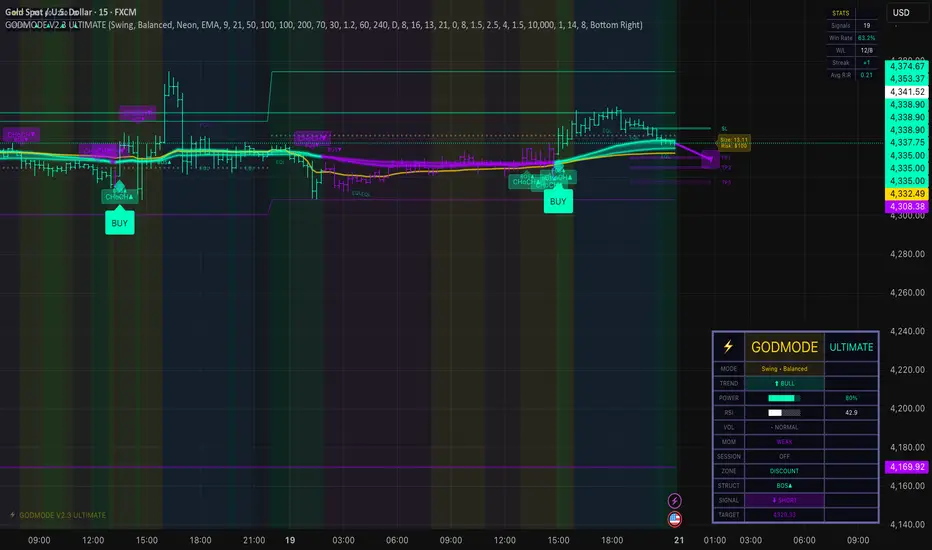Click the 01:00 time axis label
Viewport: 932px width, 550px height.
714,540
